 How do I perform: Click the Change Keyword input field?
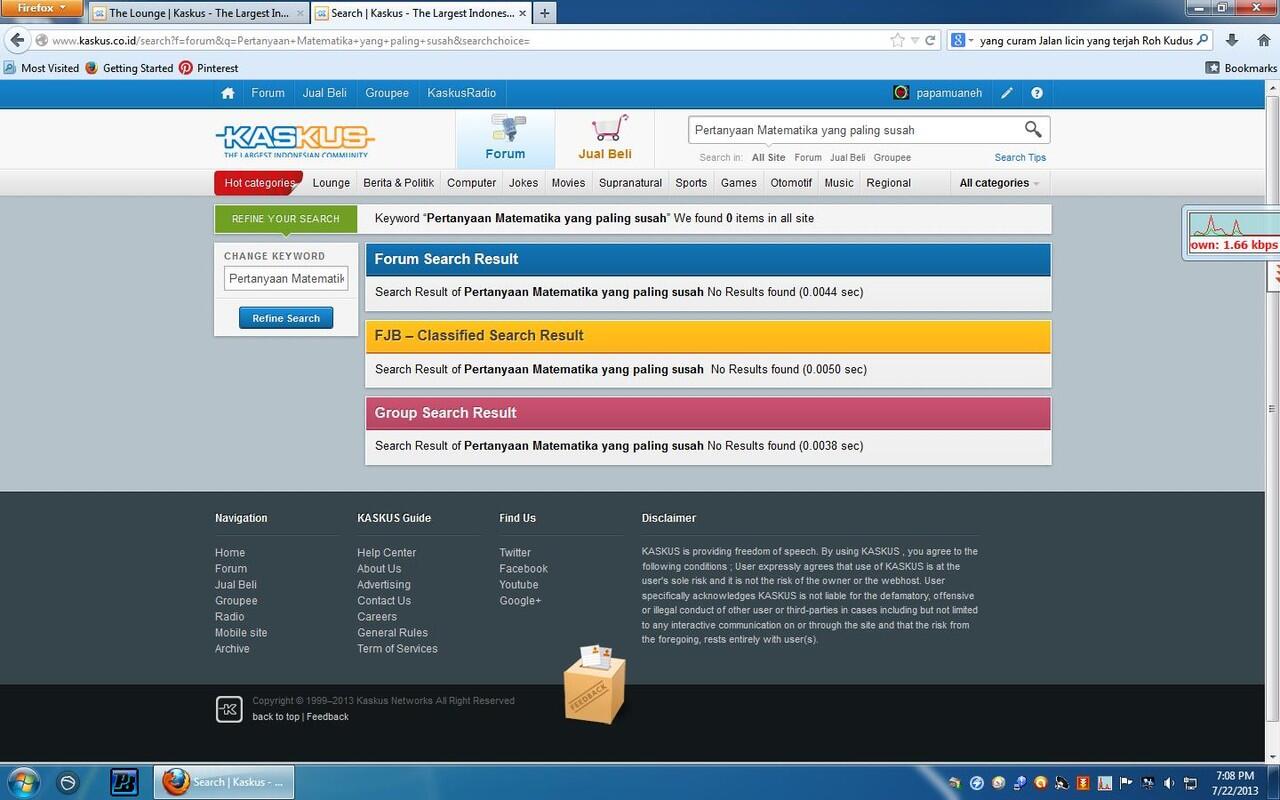click(286, 279)
